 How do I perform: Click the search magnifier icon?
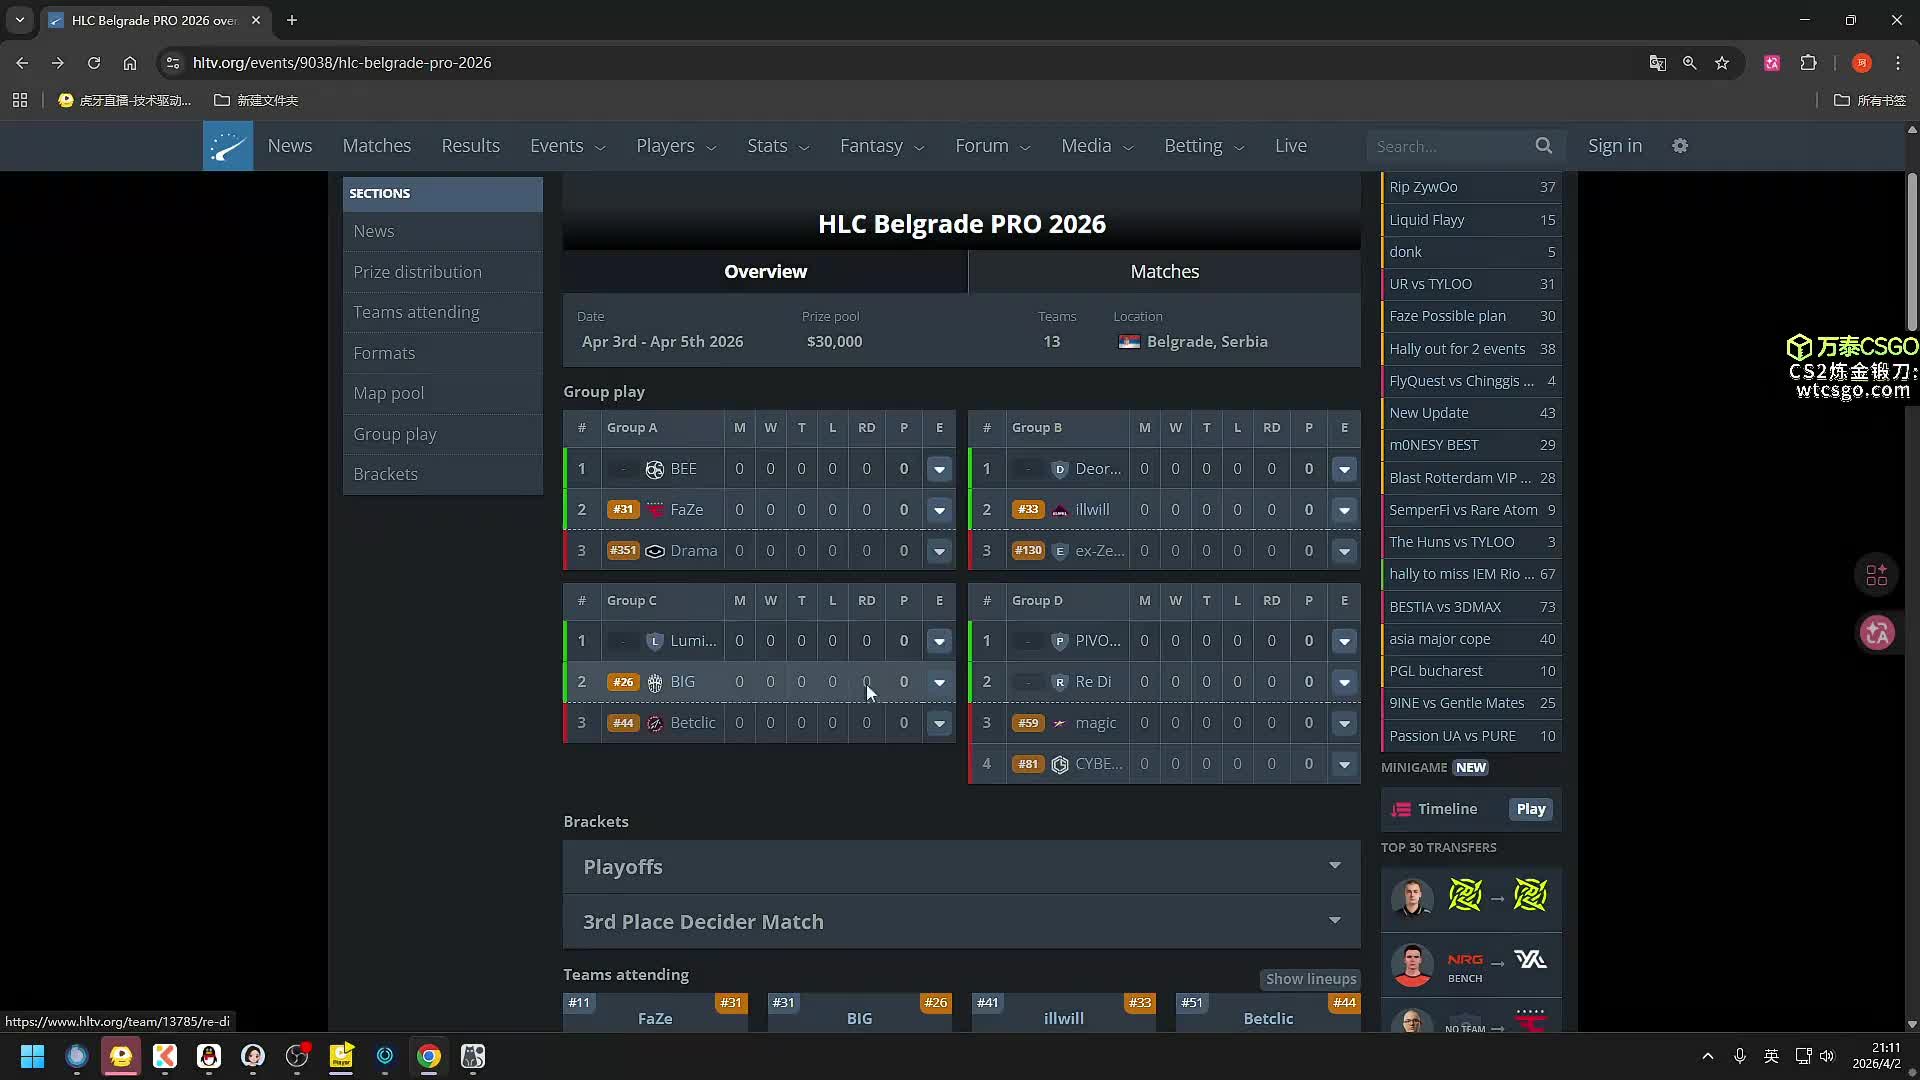1543,146
